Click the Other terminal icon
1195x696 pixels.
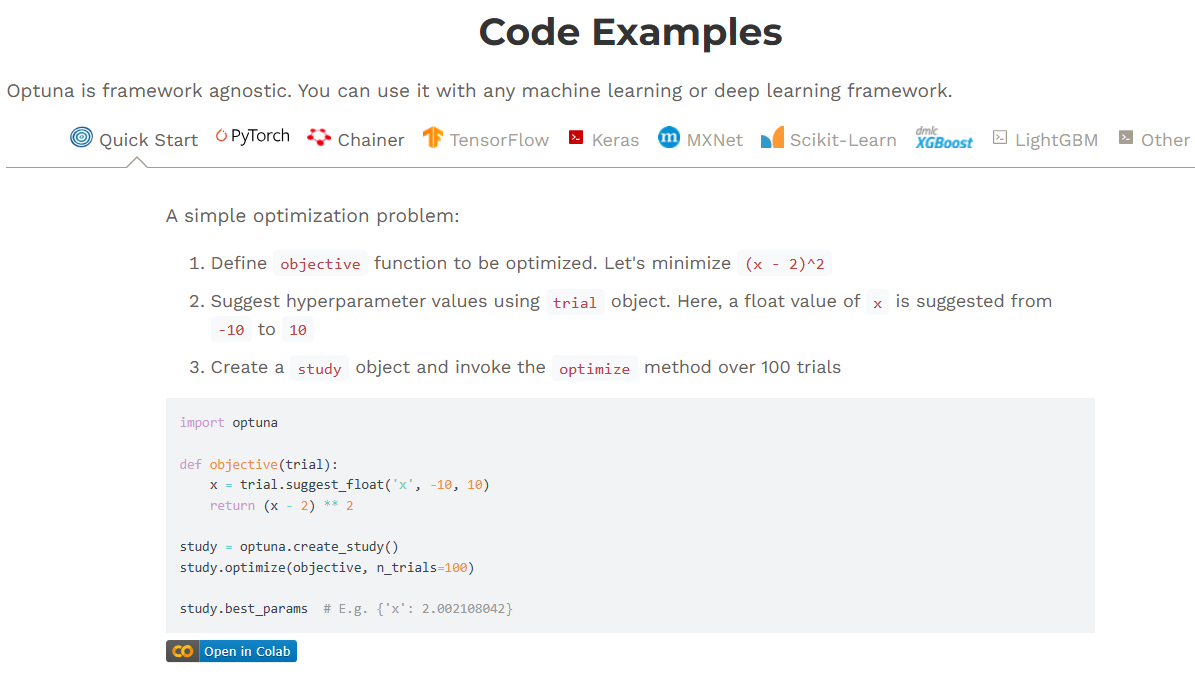(1126, 138)
